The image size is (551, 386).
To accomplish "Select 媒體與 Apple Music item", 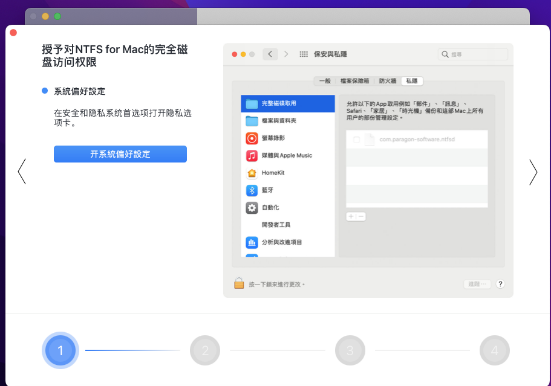I will click(288, 155).
